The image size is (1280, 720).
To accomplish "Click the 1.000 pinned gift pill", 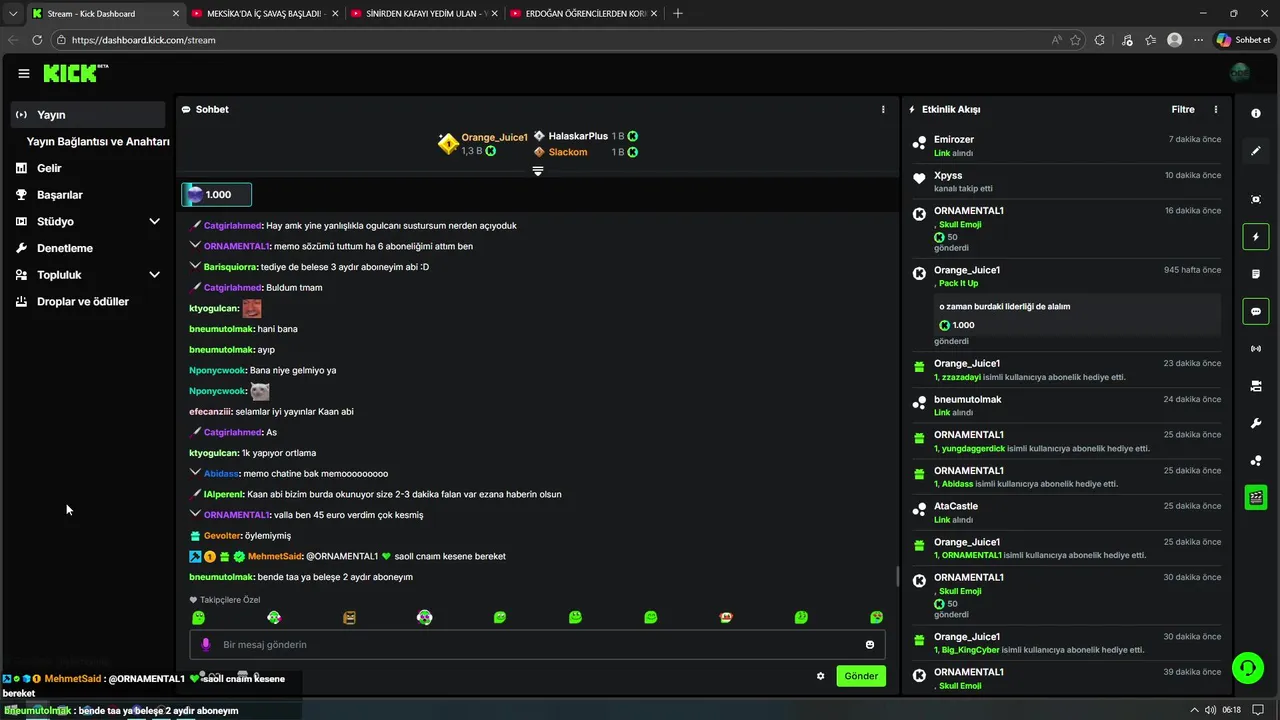I will 216,194.
